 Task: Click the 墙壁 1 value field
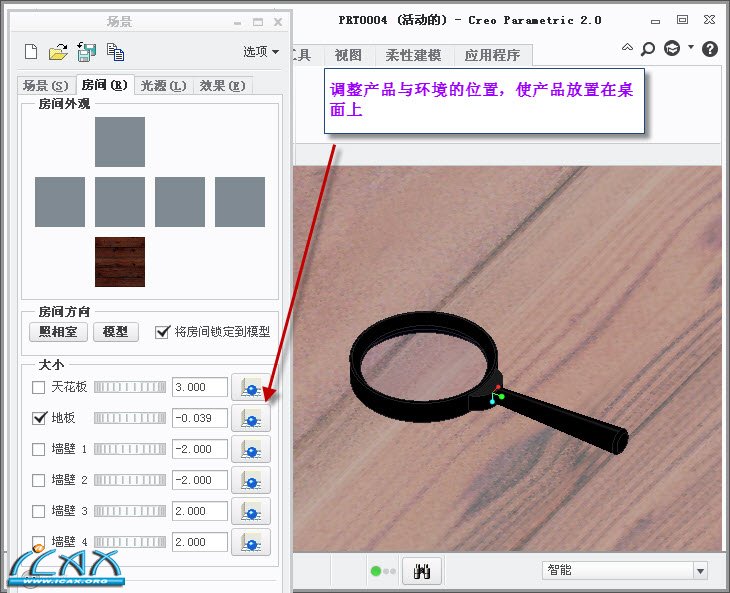pyautogui.click(x=200, y=449)
